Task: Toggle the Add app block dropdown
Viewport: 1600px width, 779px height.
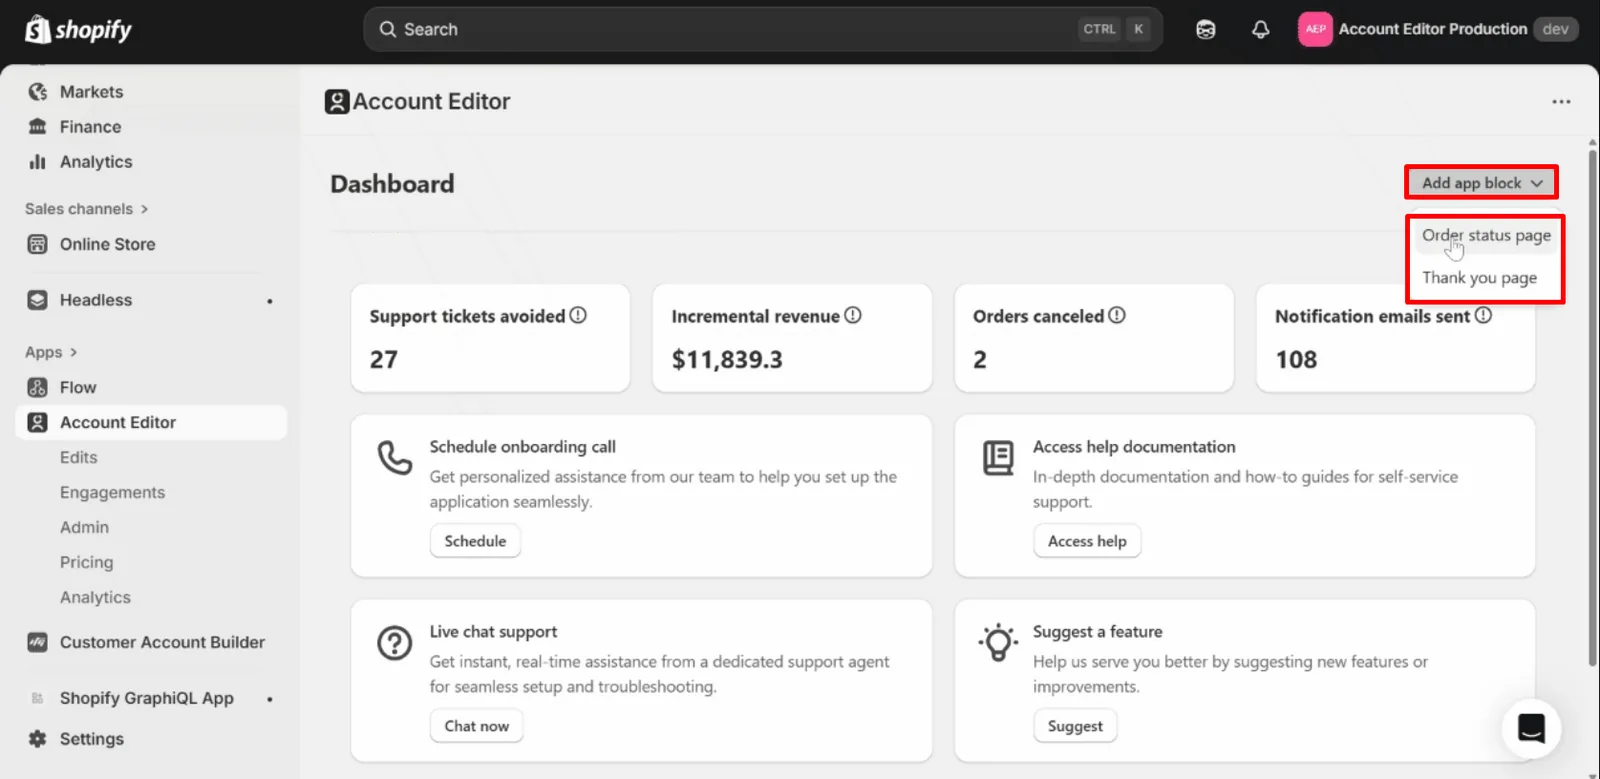Action: pos(1482,183)
